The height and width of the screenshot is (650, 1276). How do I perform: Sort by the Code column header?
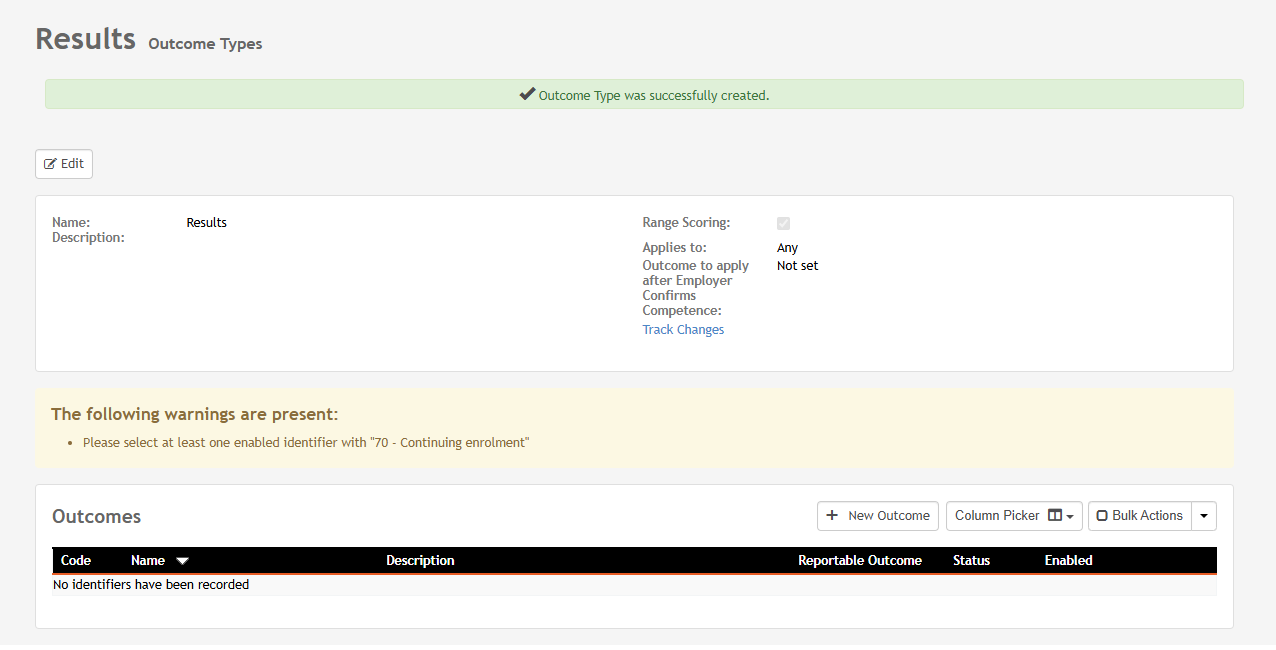coord(76,561)
